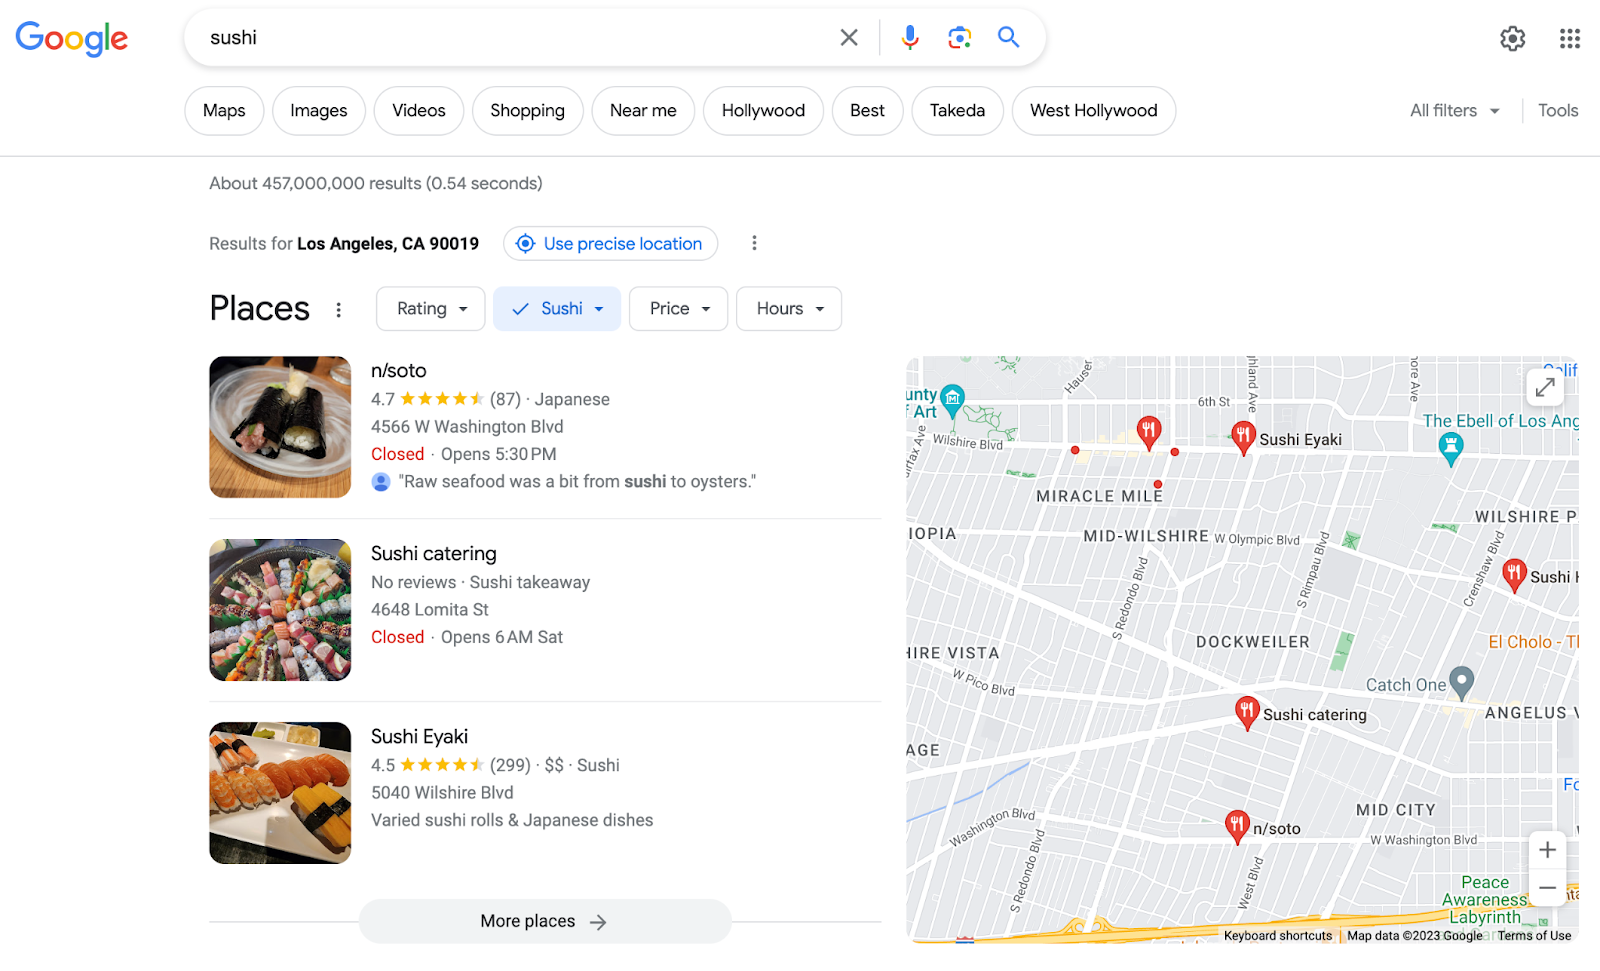The height and width of the screenshot is (971, 1600).
Task: Open the Hours filter dropdown
Action: coord(789,309)
